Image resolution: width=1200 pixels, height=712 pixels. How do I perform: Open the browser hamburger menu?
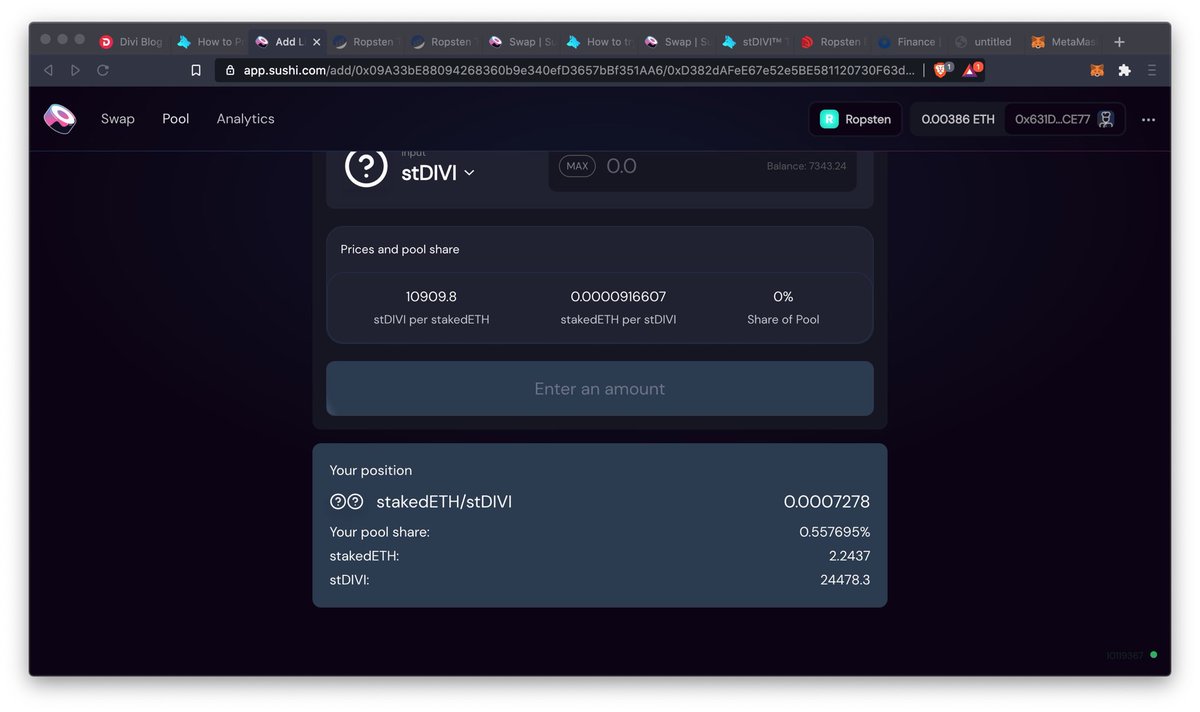(1152, 70)
